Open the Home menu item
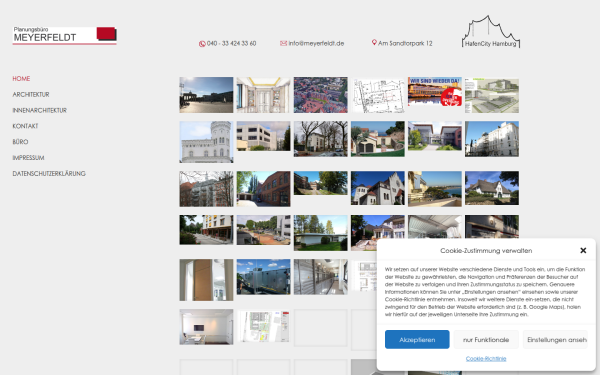Viewport: 600px width, 375px height. tap(21, 78)
